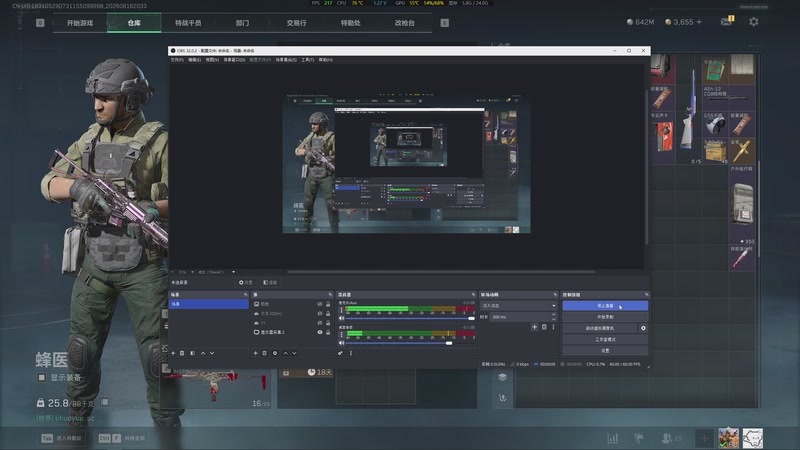The width and height of the screenshot is (800, 450).
Task: Open the game mail envelope icon
Action: [x=726, y=21]
